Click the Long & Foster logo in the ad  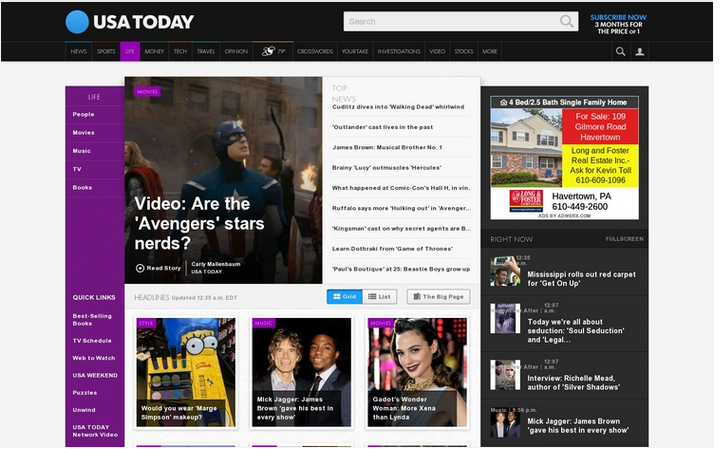coord(526,201)
